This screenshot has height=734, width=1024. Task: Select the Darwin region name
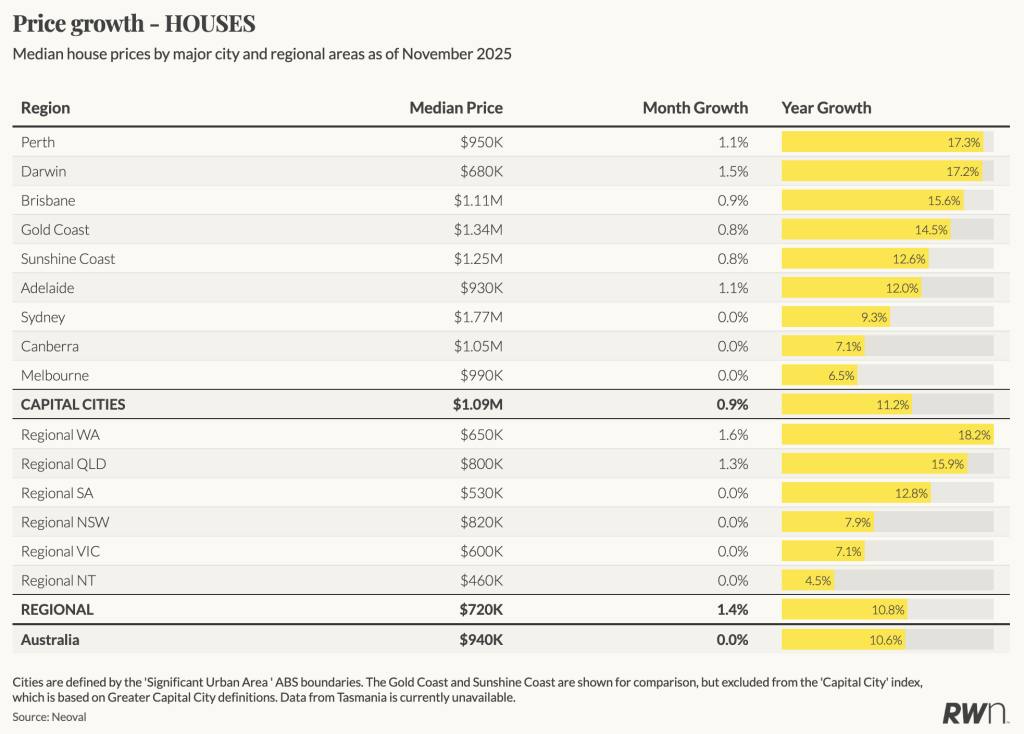(43, 171)
